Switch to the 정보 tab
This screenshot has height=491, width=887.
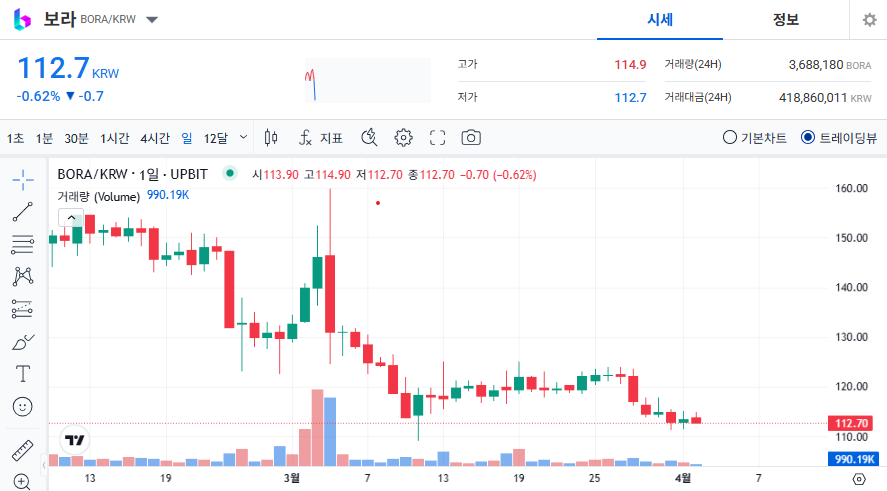coord(786,20)
